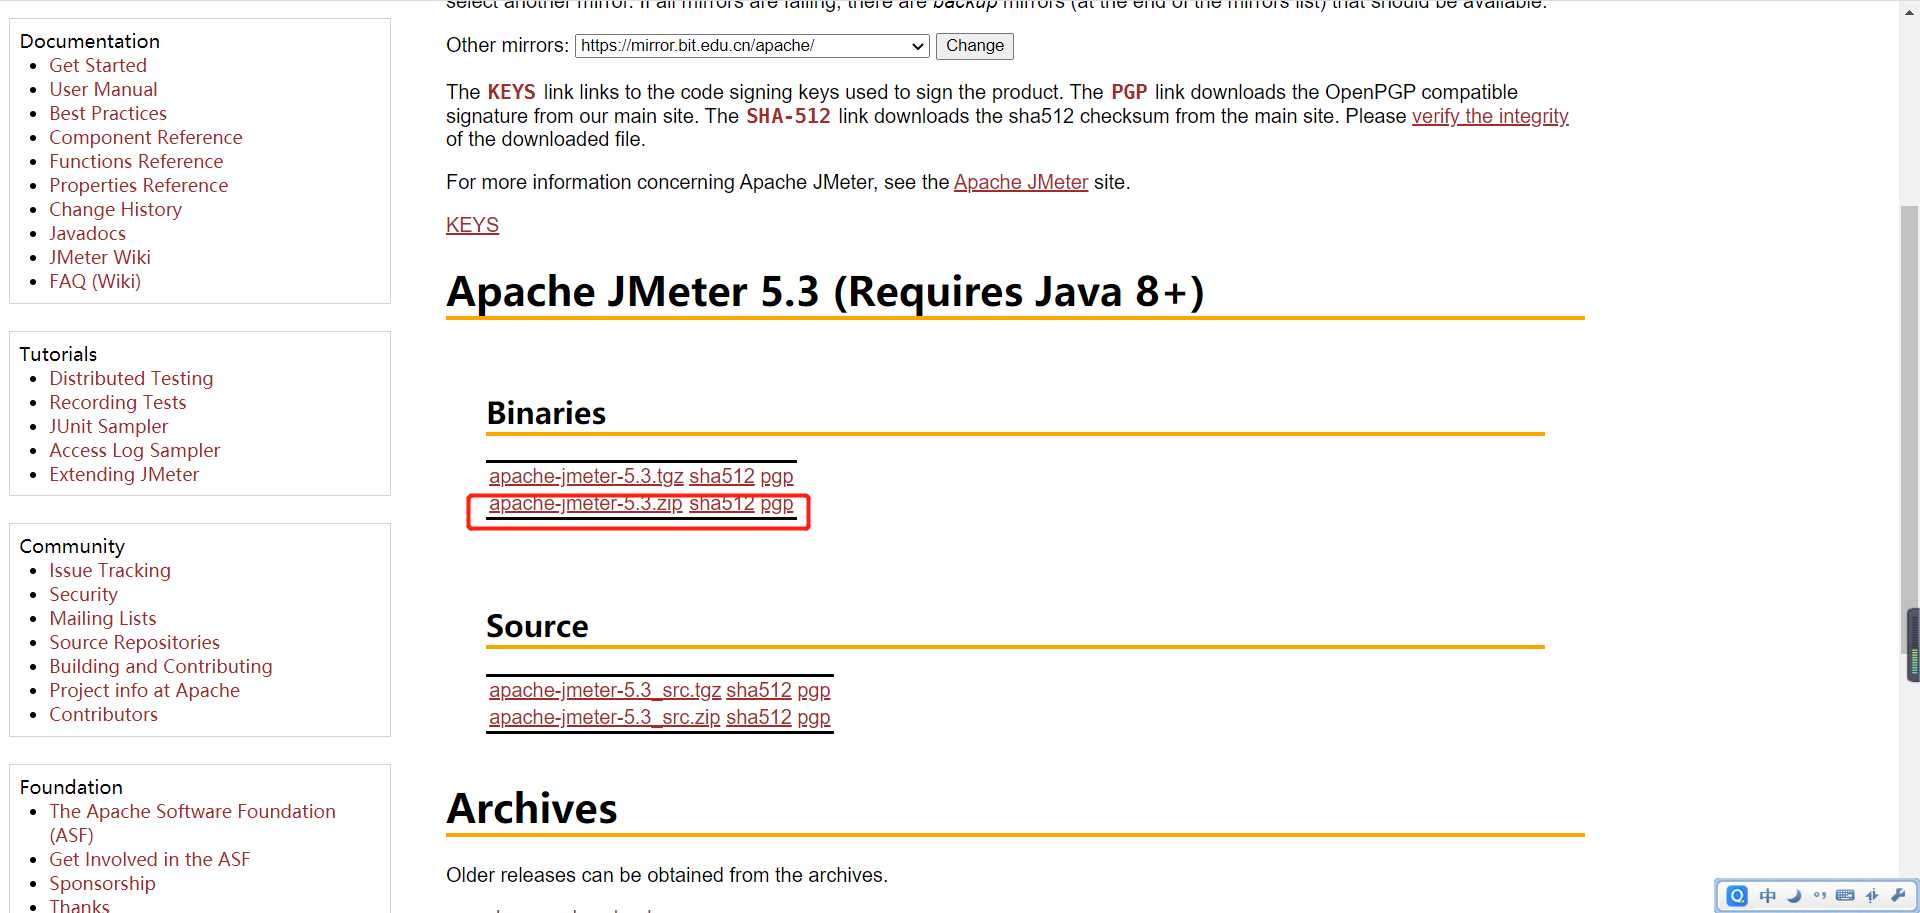Open sha512 link for apache-jmeter-5.3.zip
The height and width of the screenshot is (913, 1920).
click(x=722, y=504)
